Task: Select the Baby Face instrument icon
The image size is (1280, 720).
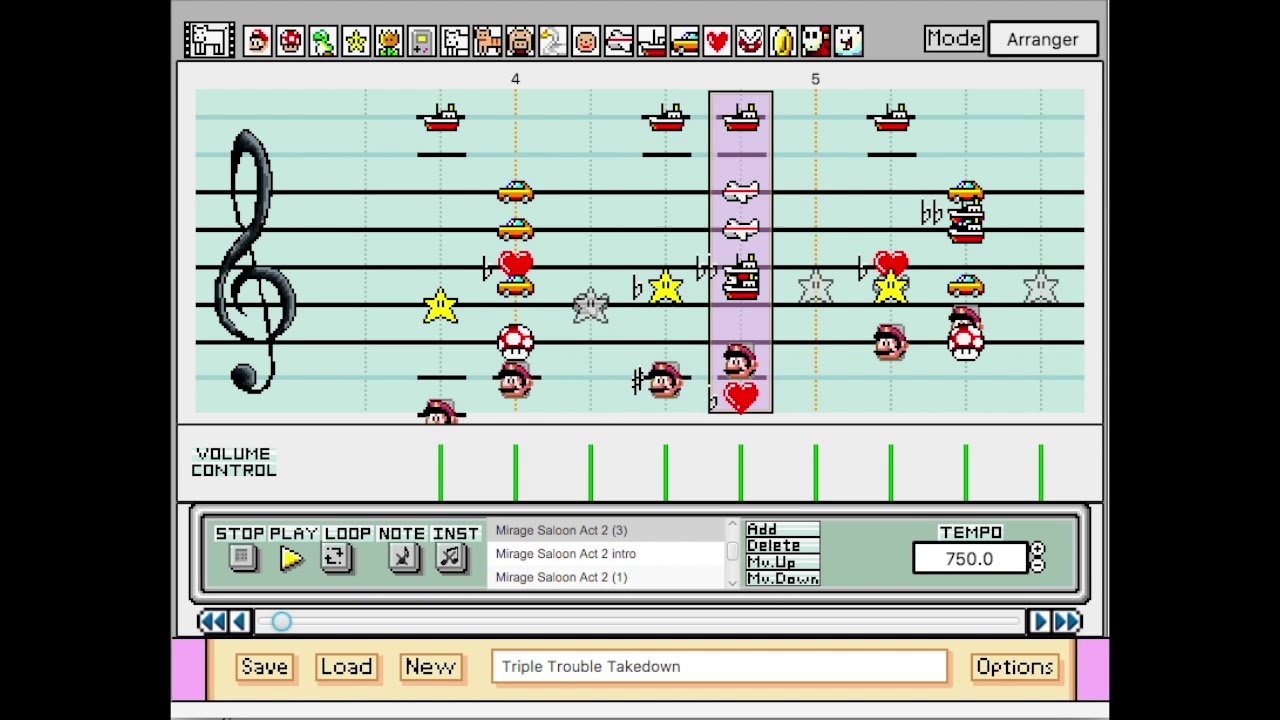Action: click(x=586, y=41)
